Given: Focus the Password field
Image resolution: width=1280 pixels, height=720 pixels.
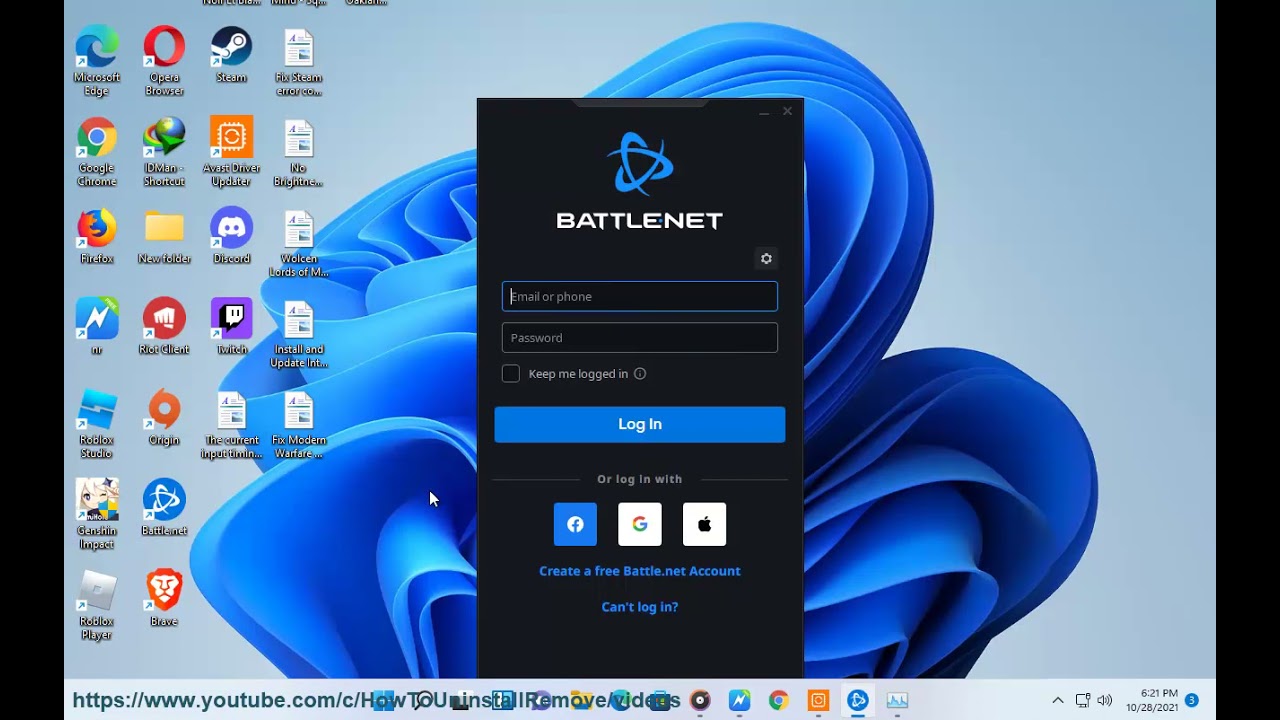Looking at the screenshot, I should (640, 337).
